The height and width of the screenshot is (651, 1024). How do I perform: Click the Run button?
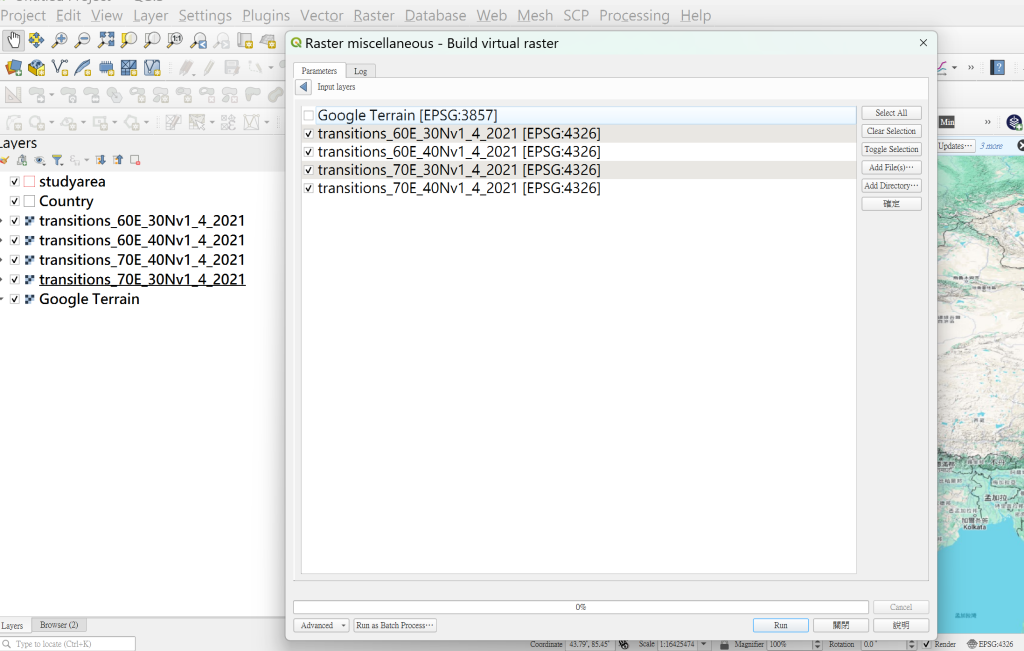[x=780, y=626]
